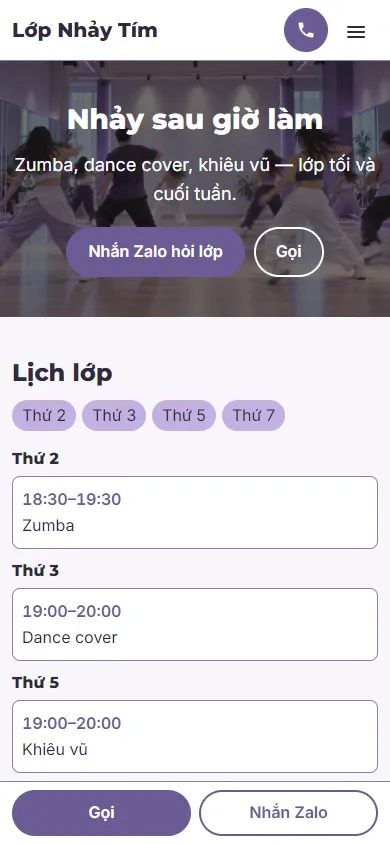Open the Zumba 18:30–19:30 class card
This screenshot has height=844, width=390.
tap(195, 512)
